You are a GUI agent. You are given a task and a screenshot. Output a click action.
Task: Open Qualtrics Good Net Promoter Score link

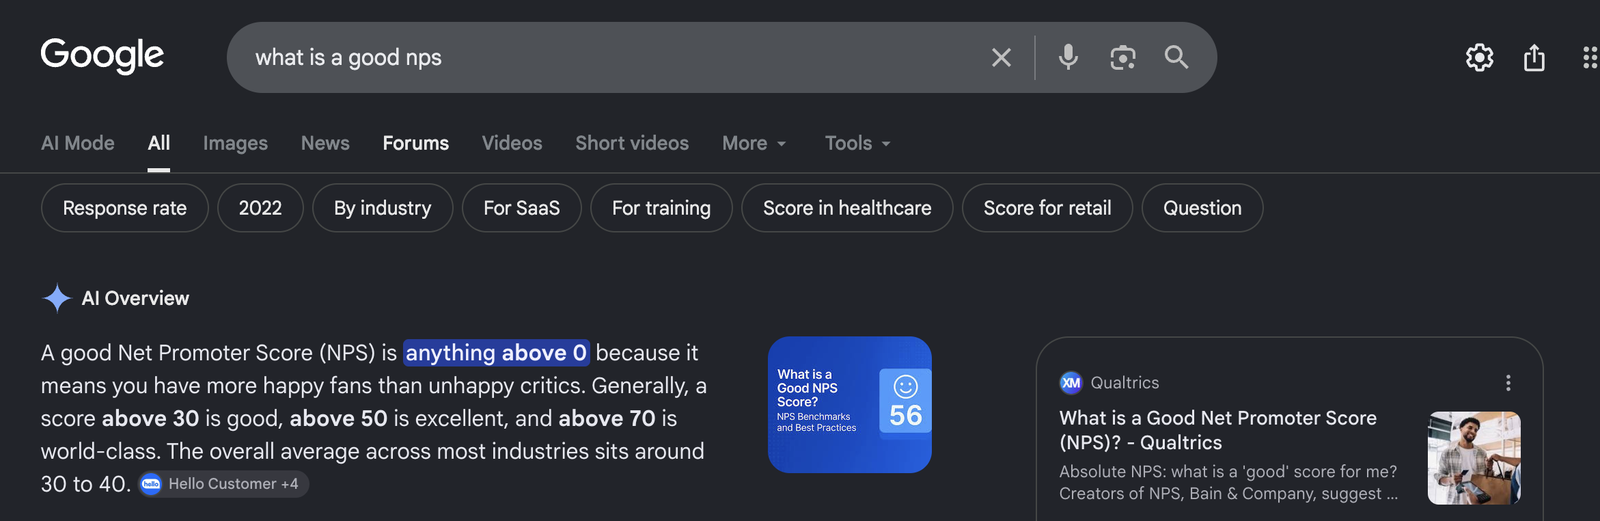(x=1218, y=430)
